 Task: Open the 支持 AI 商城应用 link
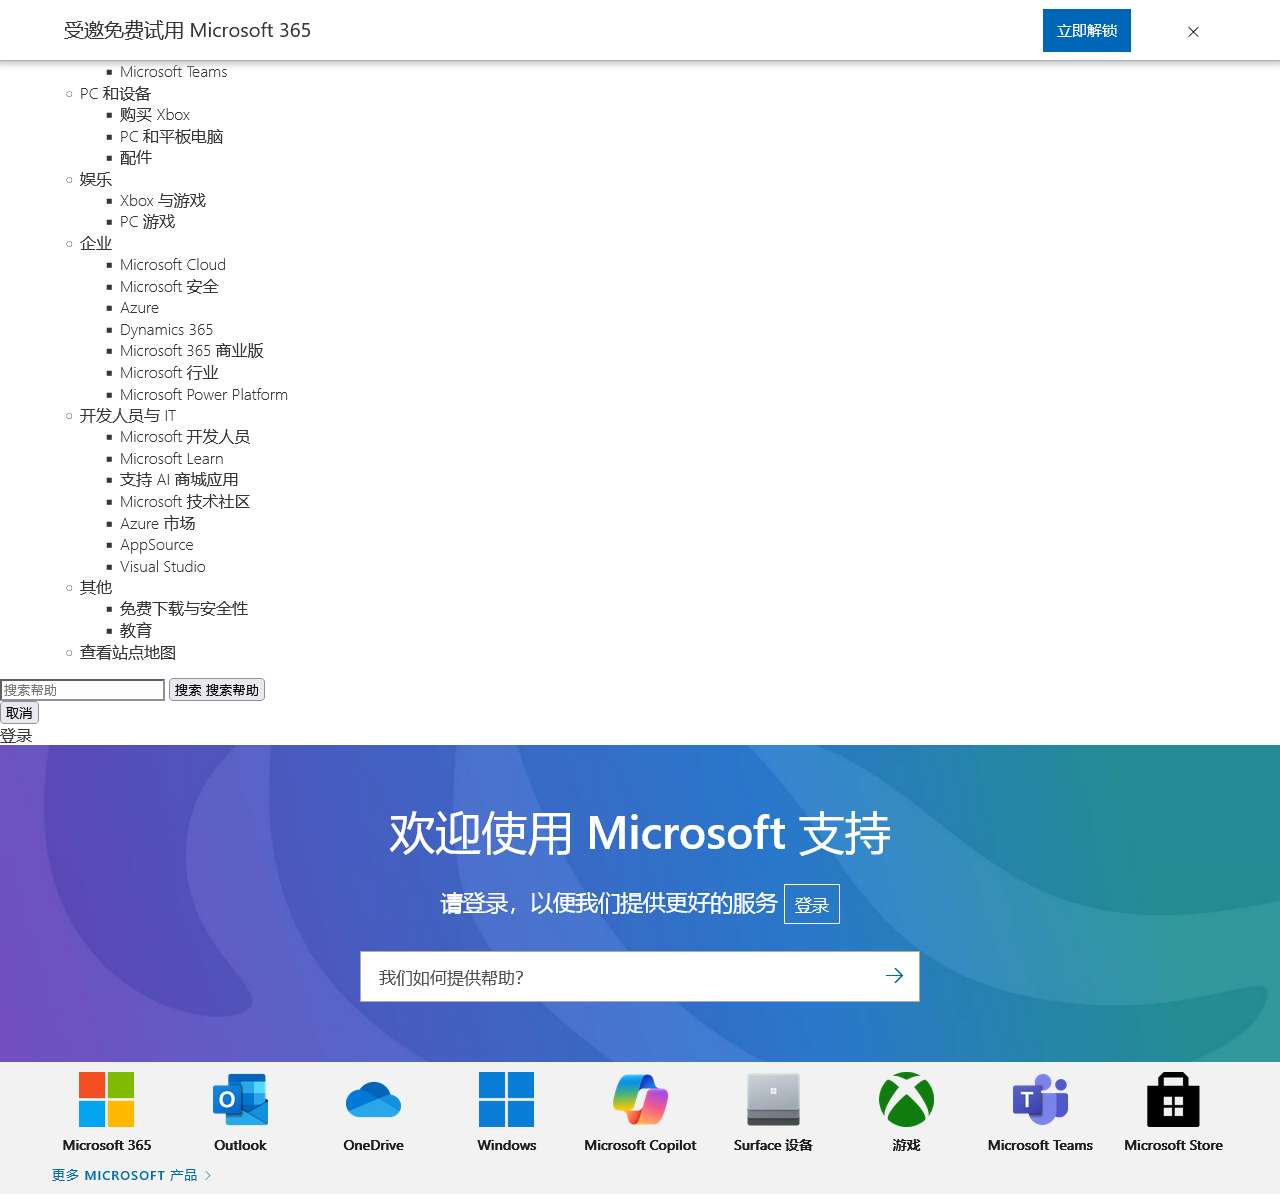click(179, 480)
